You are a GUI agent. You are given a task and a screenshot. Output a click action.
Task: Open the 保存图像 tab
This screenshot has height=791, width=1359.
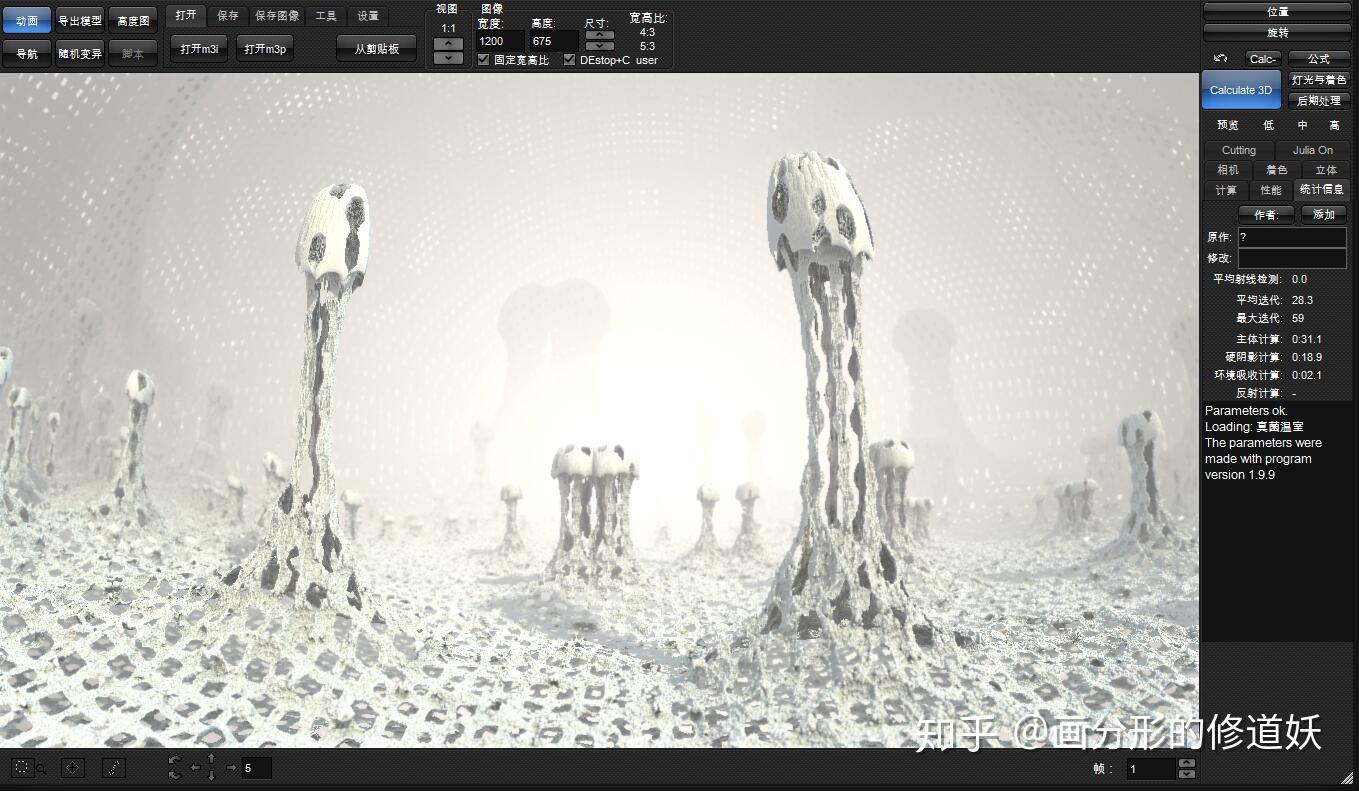(x=277, y=16)
